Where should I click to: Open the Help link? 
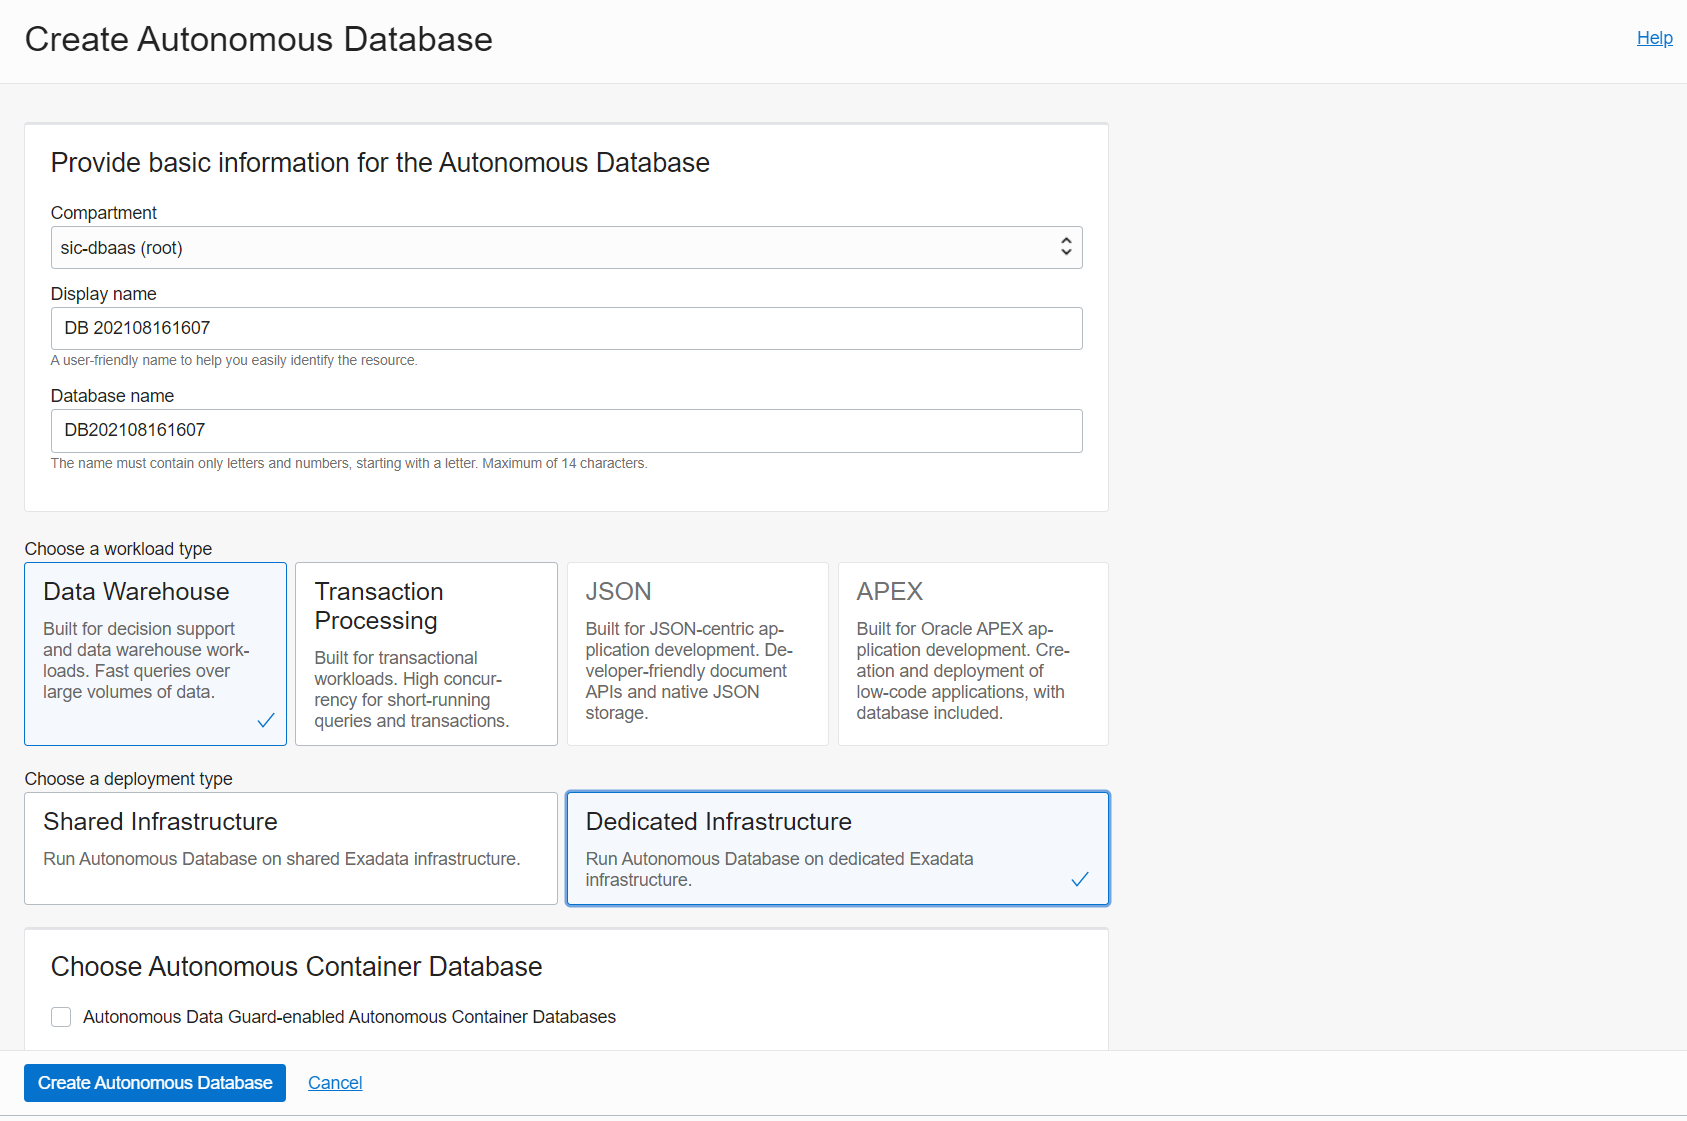(x=1654, y=38)
